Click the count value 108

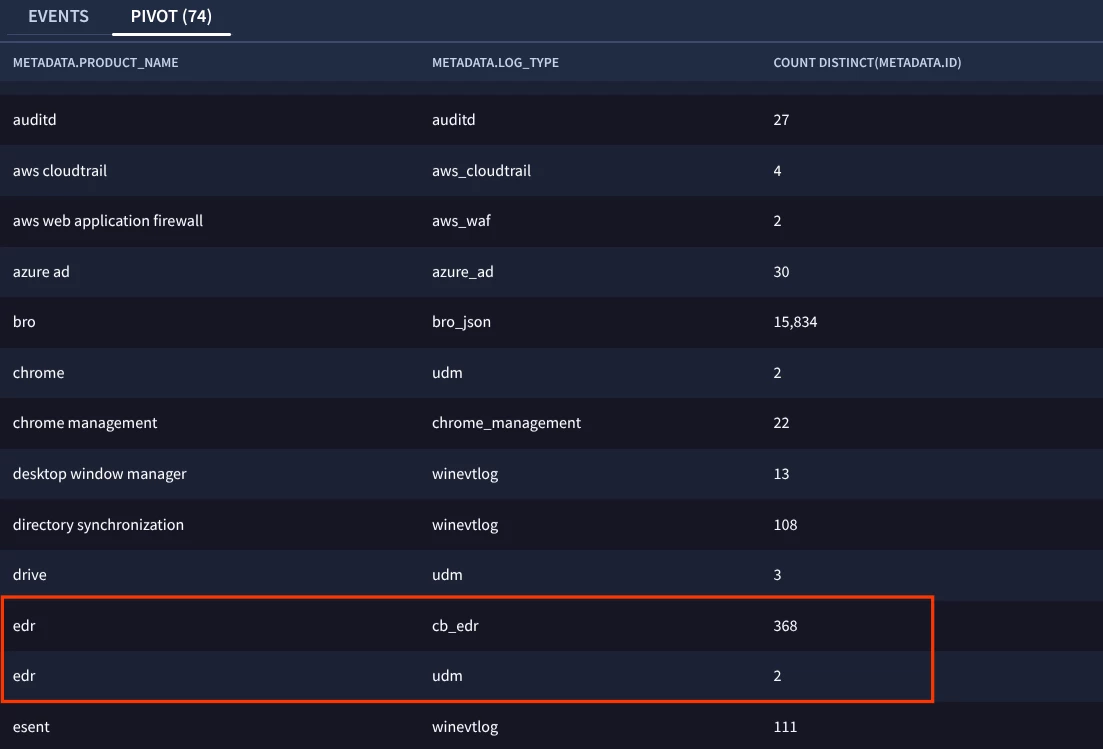click(x=785, y=524)
